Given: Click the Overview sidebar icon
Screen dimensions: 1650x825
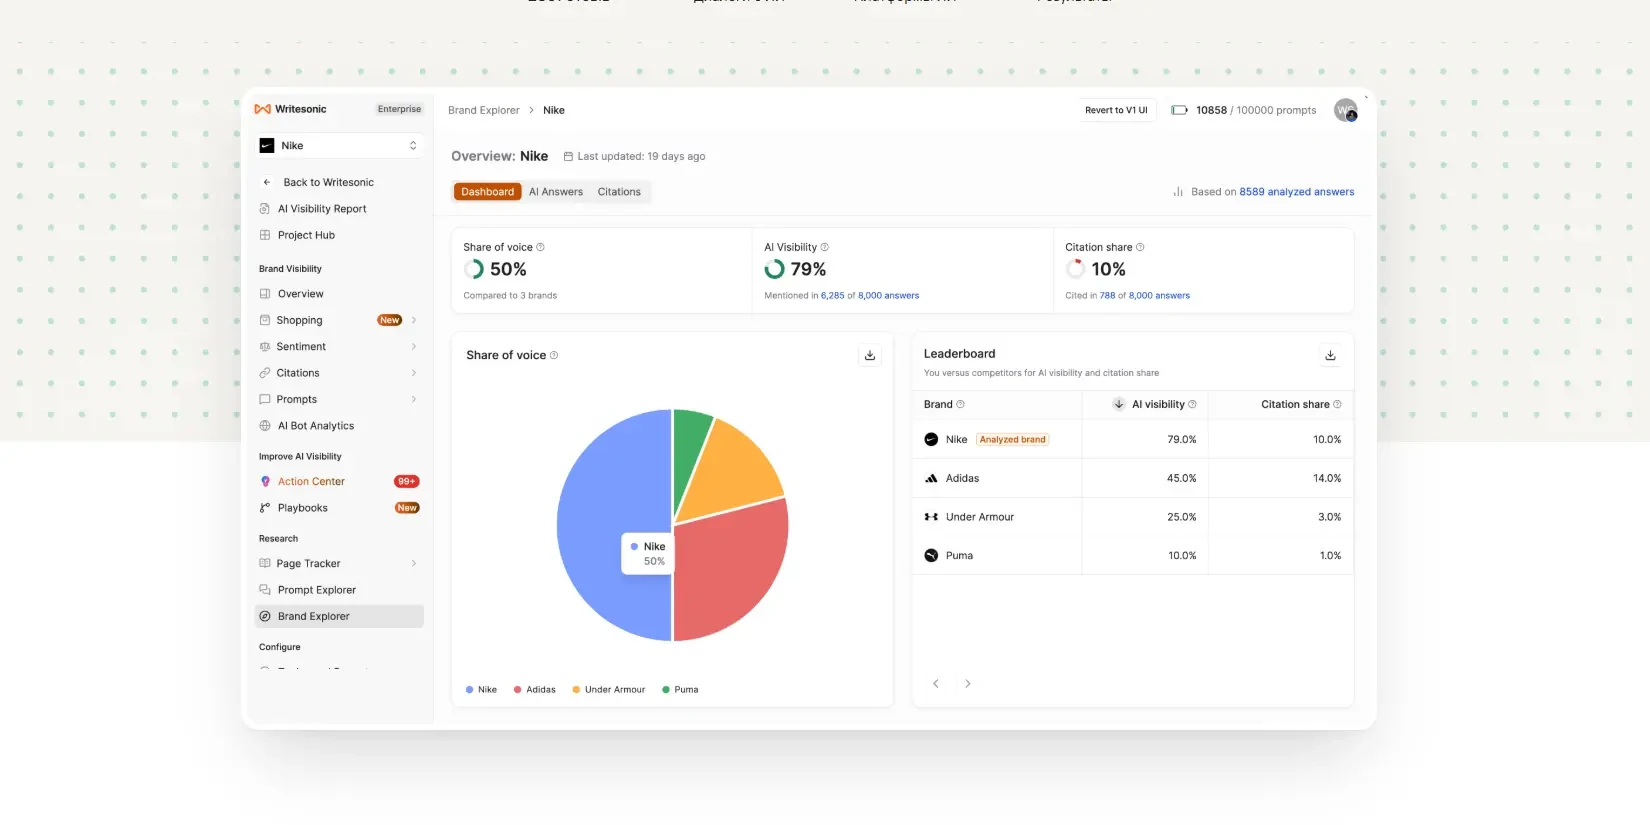Looking at the screenshot, I should tap(265, 294).
